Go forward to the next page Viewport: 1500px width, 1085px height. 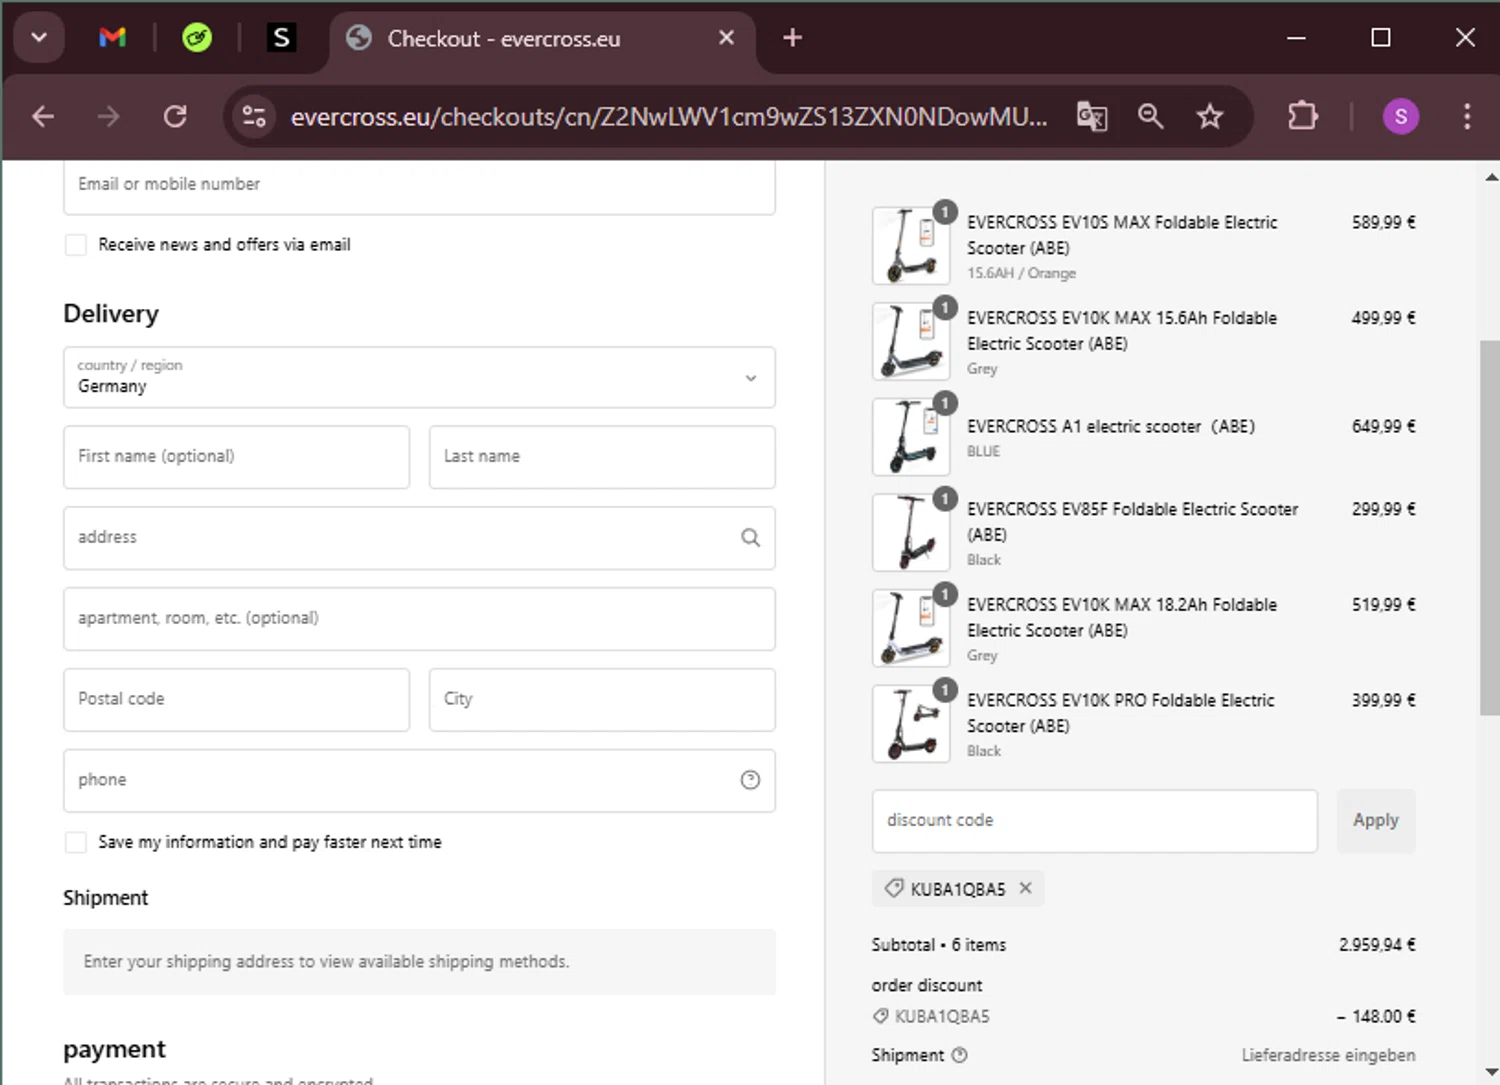click(109, 117)
